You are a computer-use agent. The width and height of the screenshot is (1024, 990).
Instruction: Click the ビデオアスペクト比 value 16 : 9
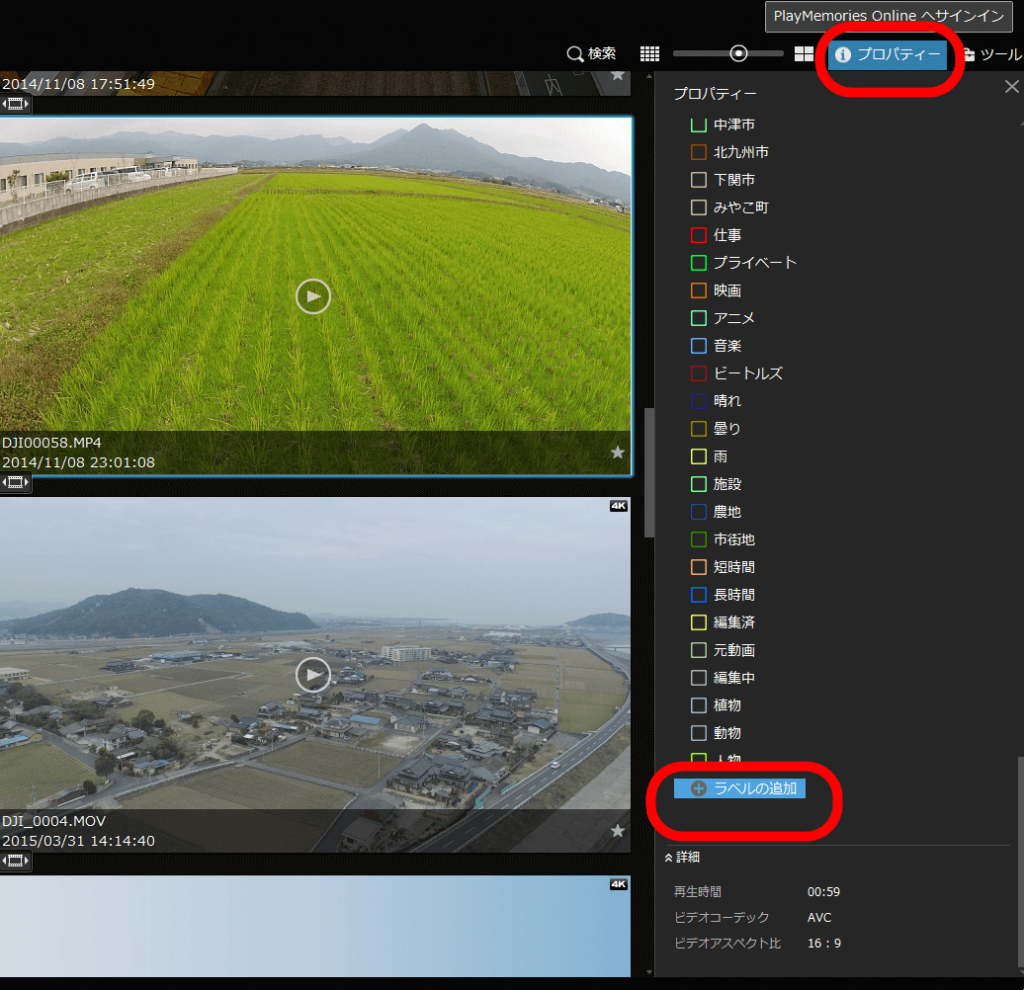pos(824,943)
